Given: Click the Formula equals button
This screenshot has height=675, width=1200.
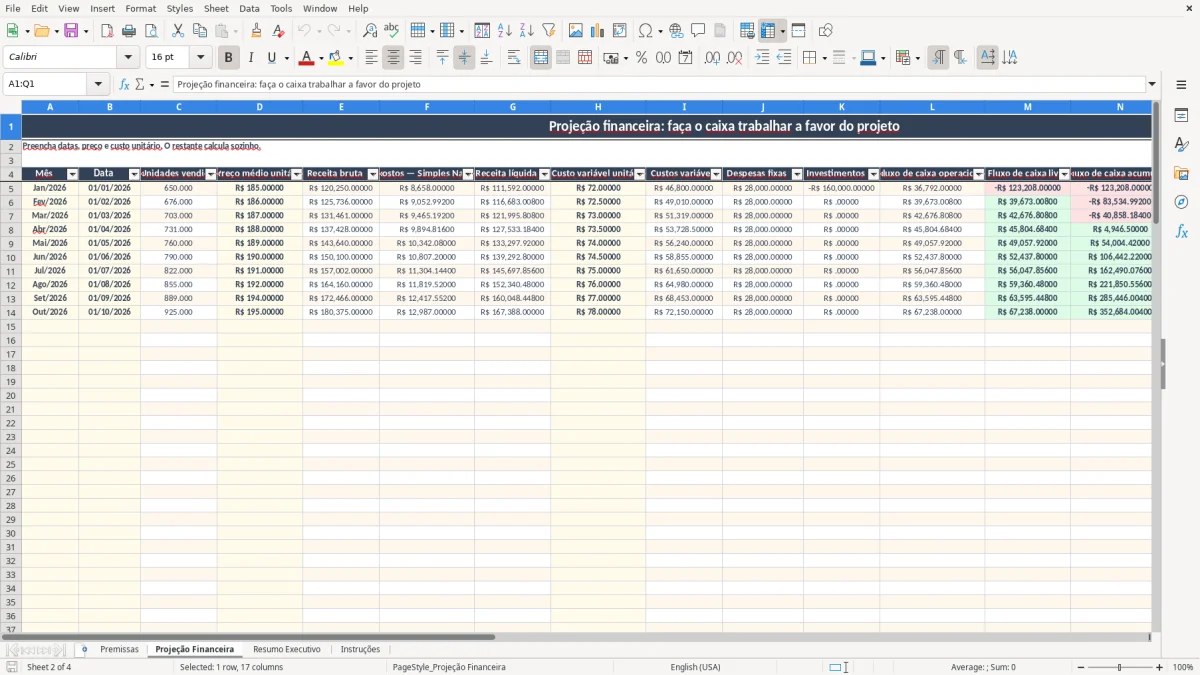Looking at the screenshot, I should click(164, 84).
